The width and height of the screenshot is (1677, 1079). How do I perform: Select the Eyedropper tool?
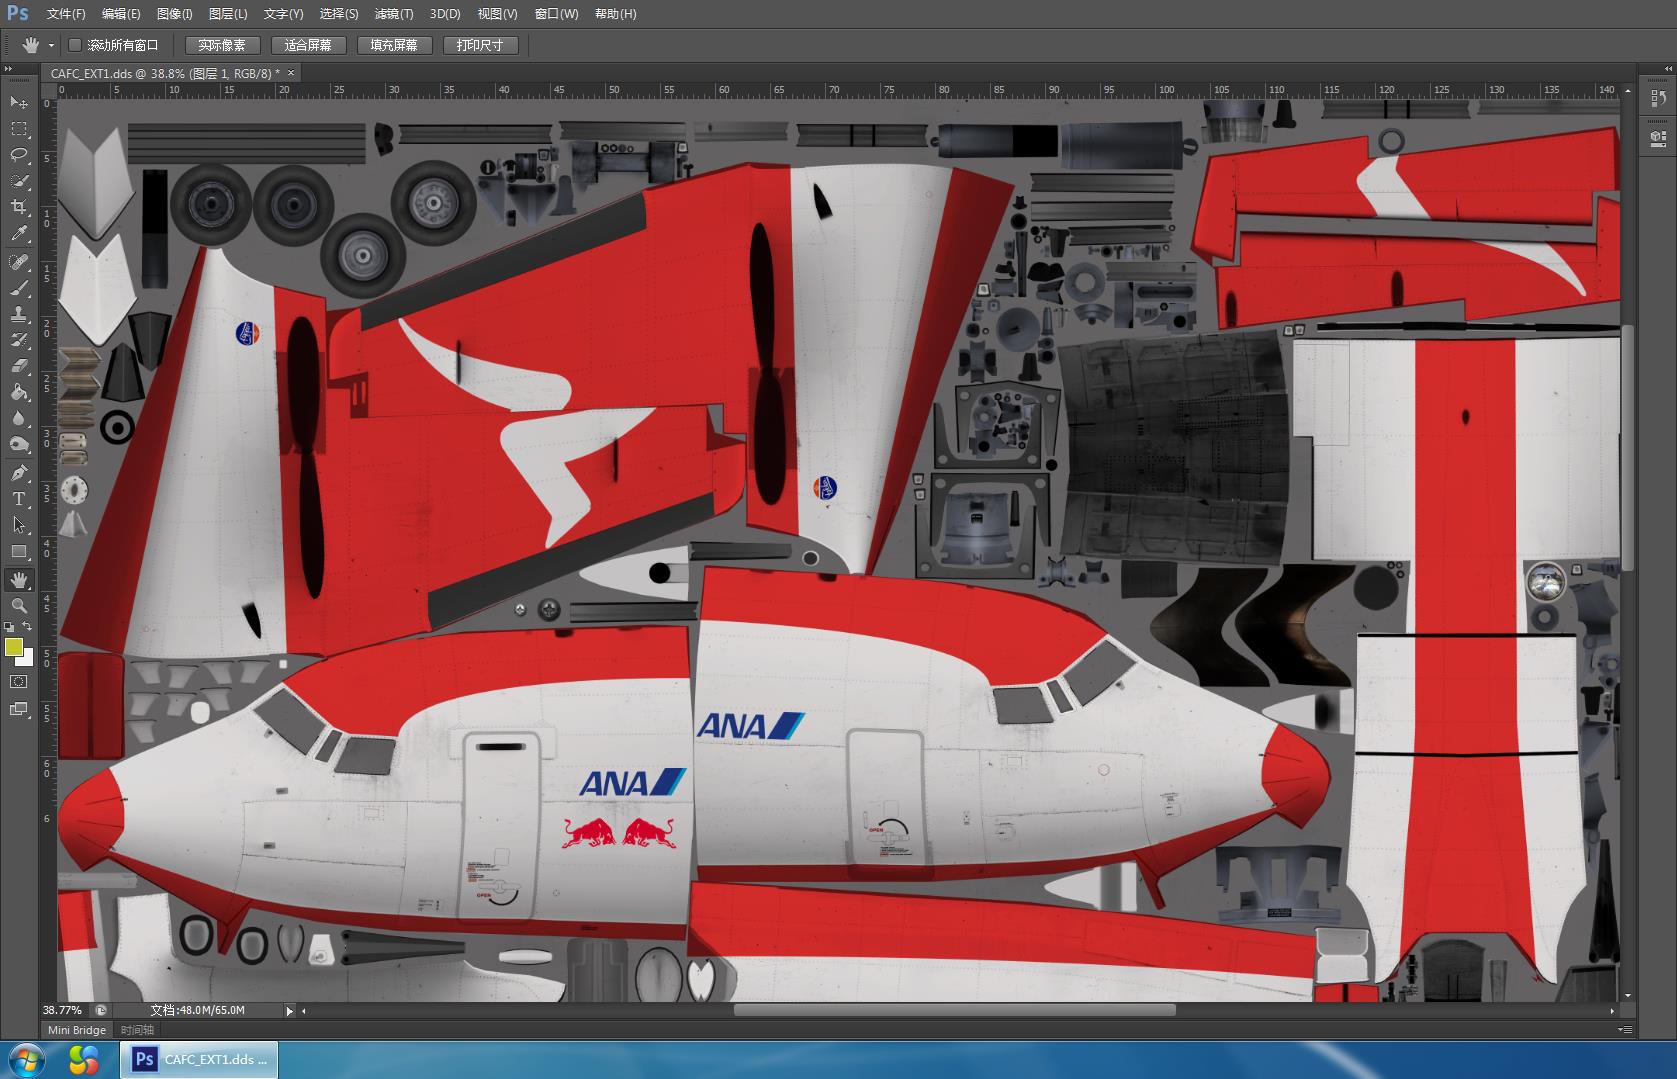tap(19, 234)
